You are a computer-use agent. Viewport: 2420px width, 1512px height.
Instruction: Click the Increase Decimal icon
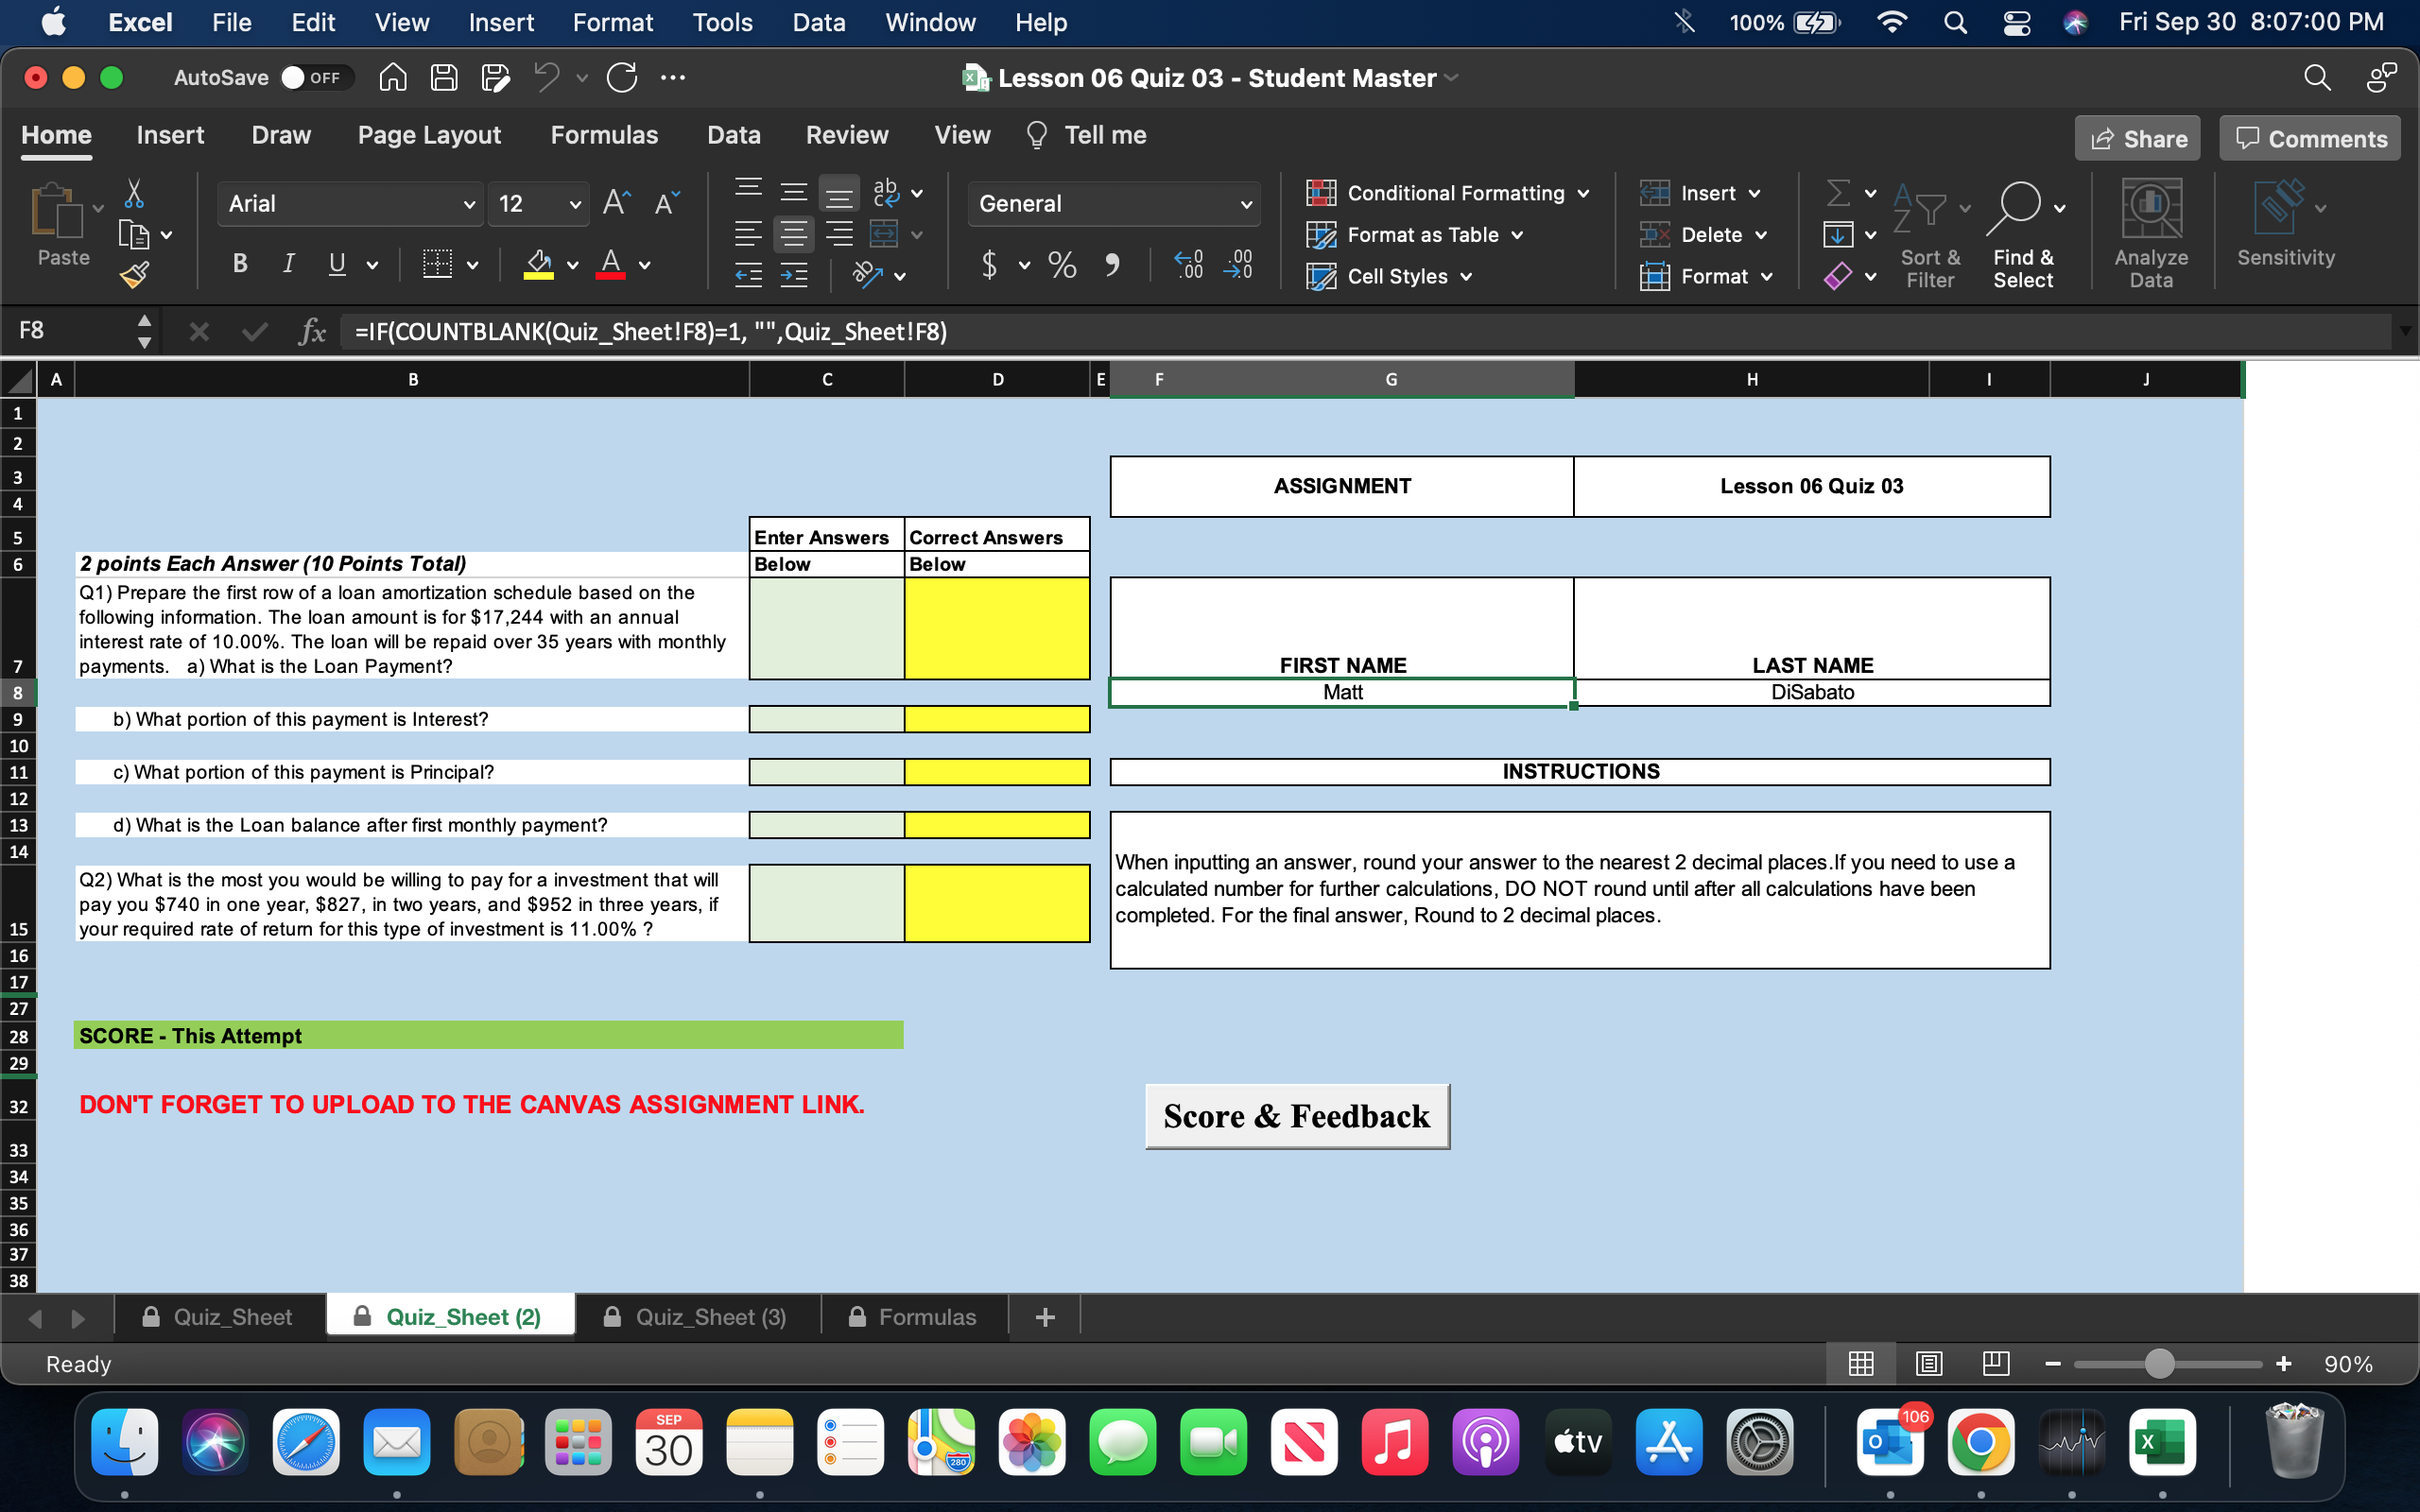point(1188,264)
